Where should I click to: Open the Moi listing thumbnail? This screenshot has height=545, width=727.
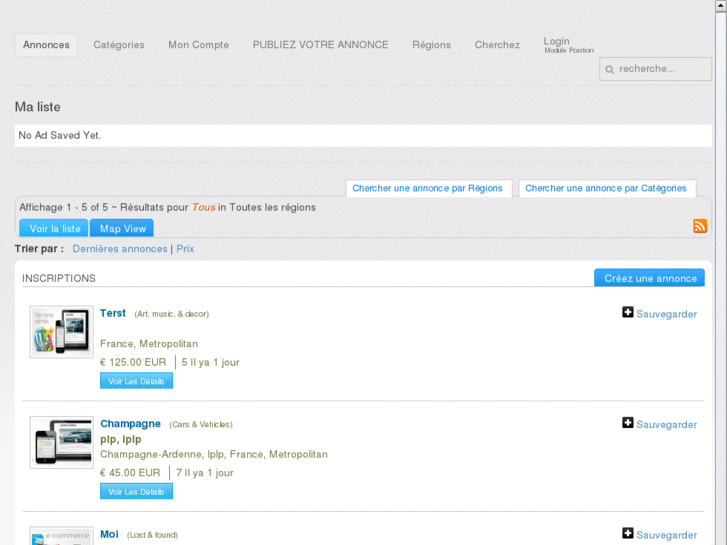pos(62,536)
